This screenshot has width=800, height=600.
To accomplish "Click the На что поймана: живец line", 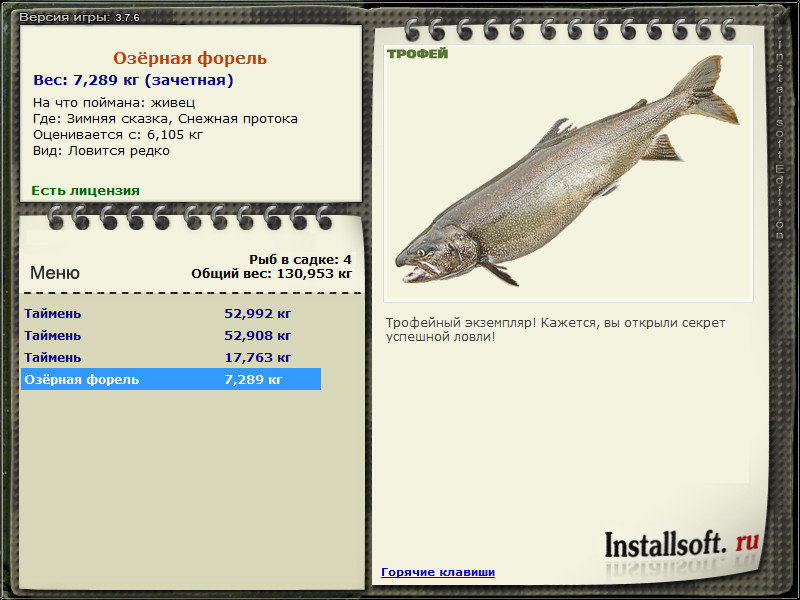I will point(114,103).
